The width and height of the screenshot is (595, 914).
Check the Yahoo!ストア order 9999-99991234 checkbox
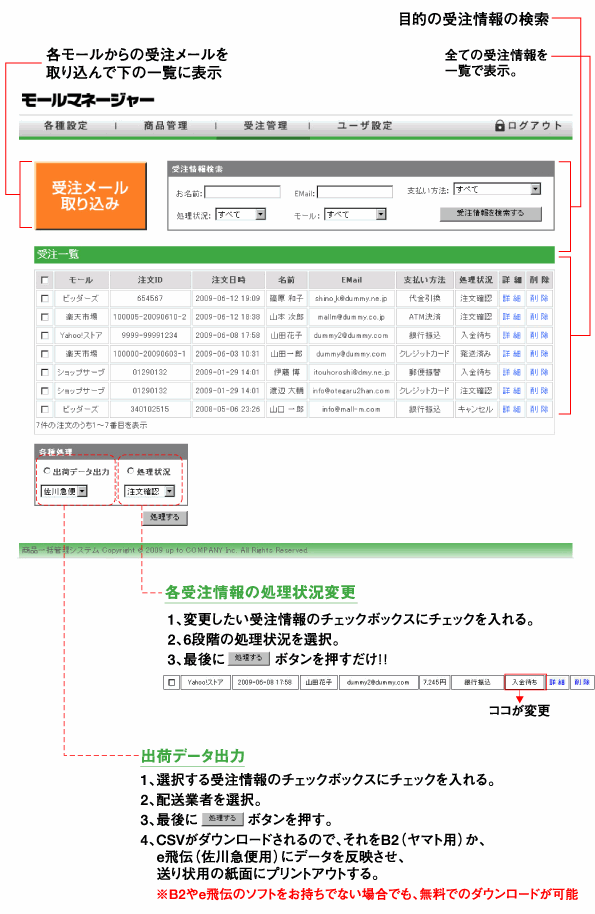tap(44, 336)
